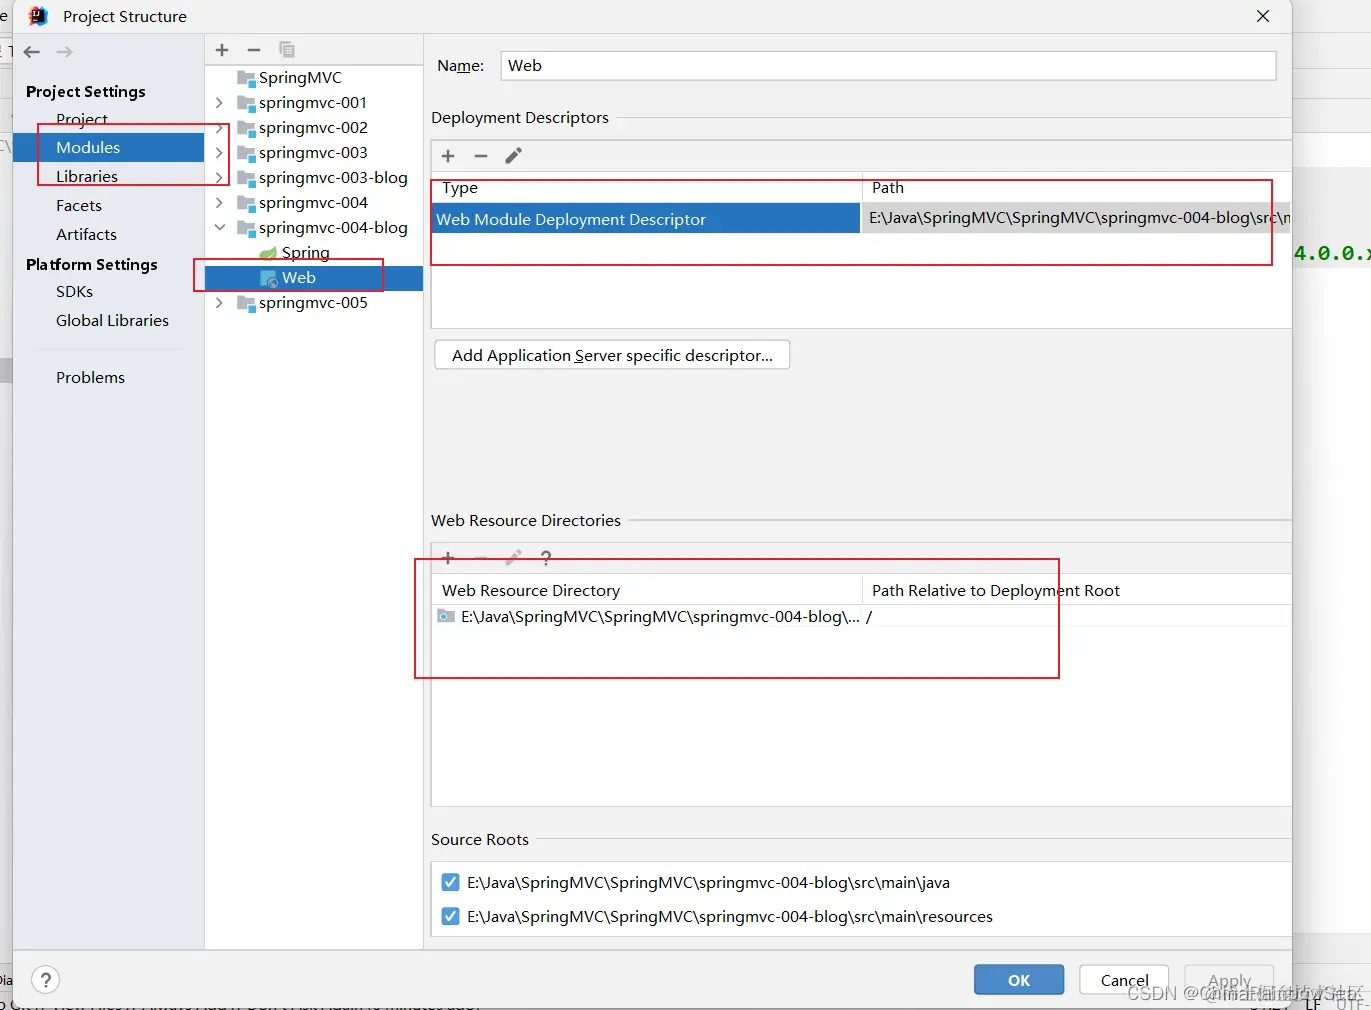Click Add Application Server specific descriptor
1371x1010 pixels.
point(612,355)
